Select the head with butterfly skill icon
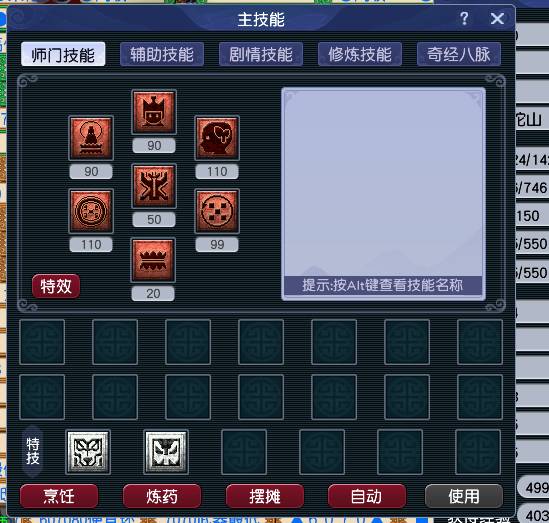 tap(217, 138)
